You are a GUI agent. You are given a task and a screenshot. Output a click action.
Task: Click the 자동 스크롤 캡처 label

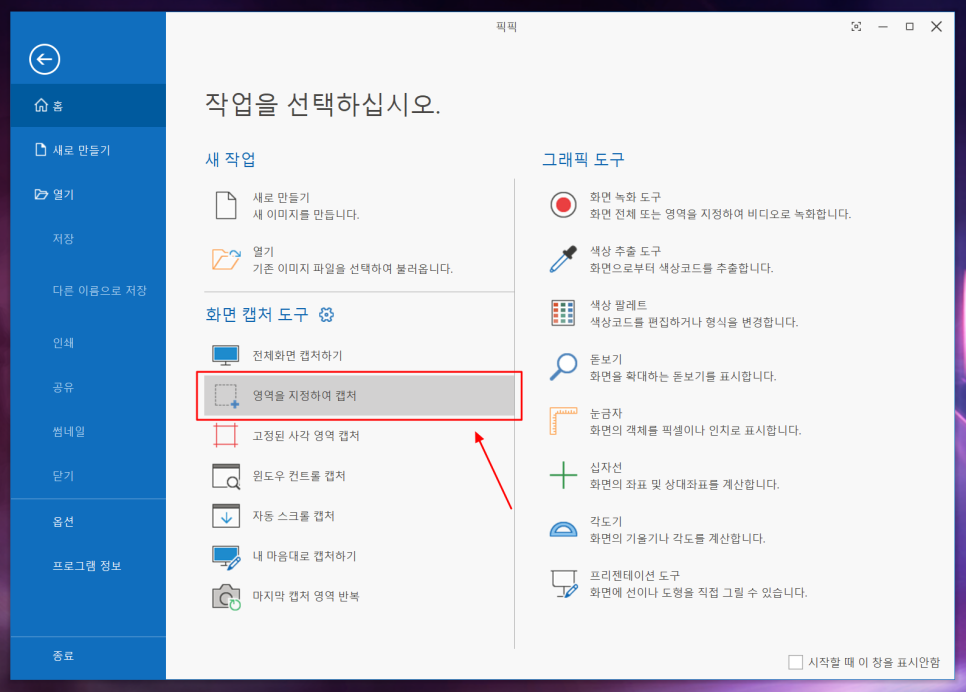click(x=293, y=516)
